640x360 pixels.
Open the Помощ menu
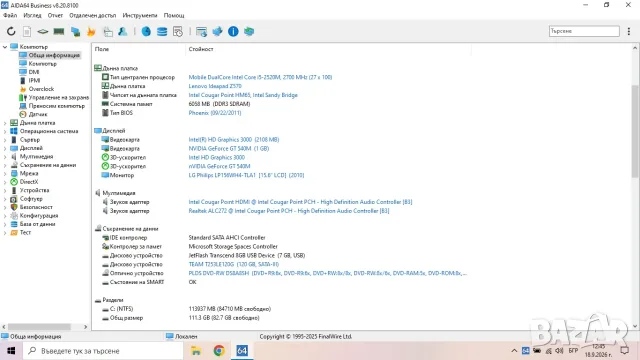pos(174,16)
